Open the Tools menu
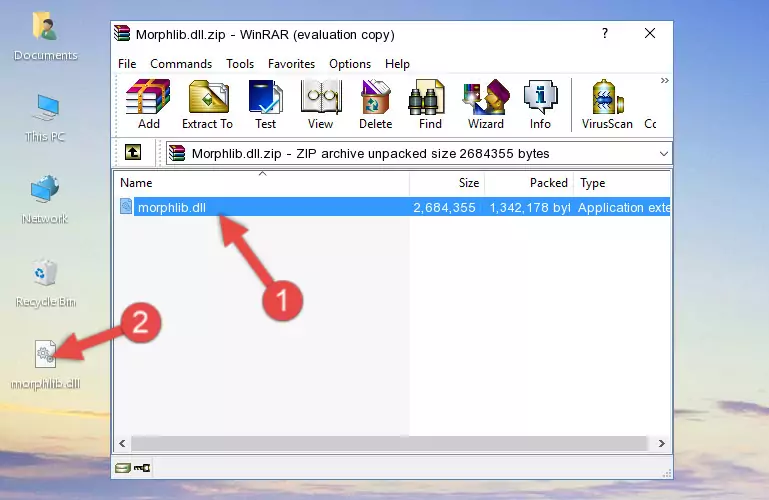The width and height of the screenshot is (769, 500). [240, 64]
